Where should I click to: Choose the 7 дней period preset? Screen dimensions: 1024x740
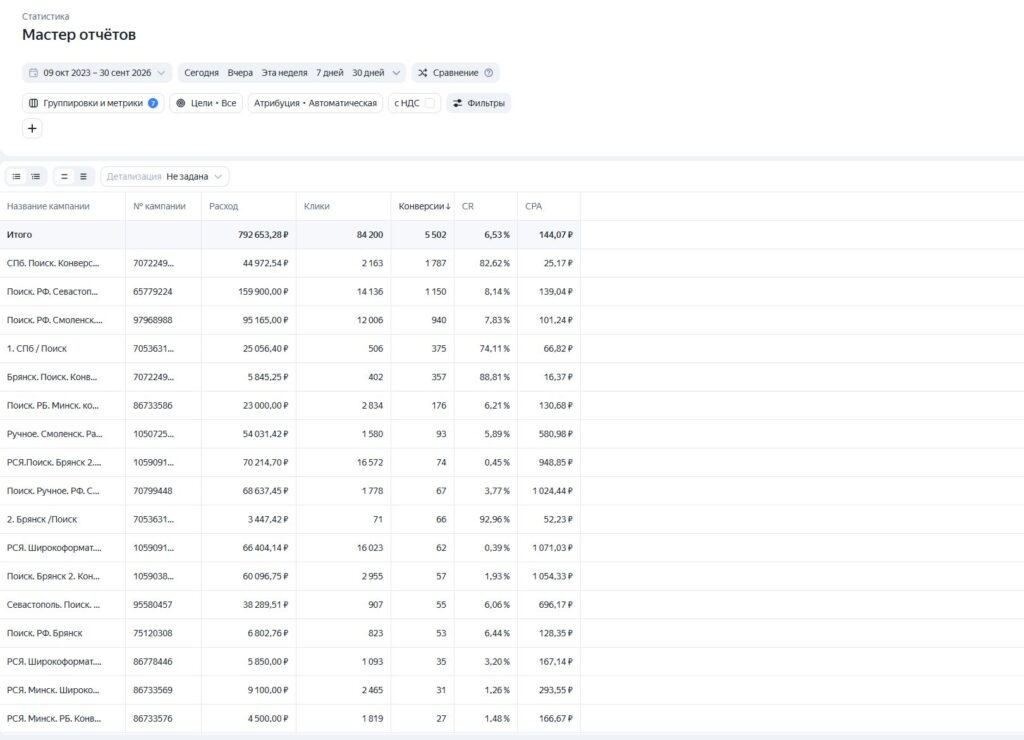point(330,72)
